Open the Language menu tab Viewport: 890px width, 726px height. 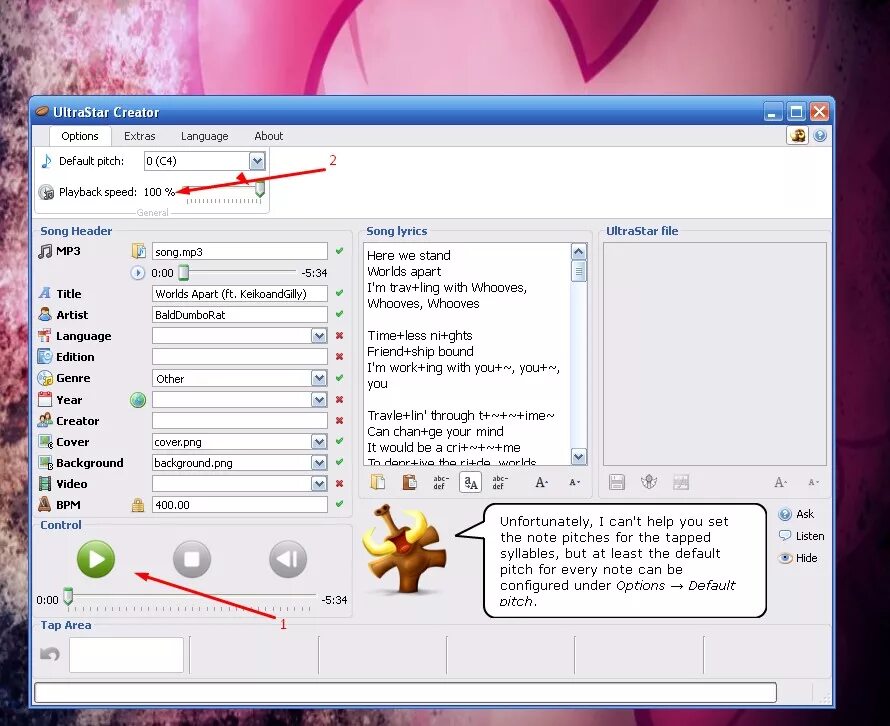point(204,136)
